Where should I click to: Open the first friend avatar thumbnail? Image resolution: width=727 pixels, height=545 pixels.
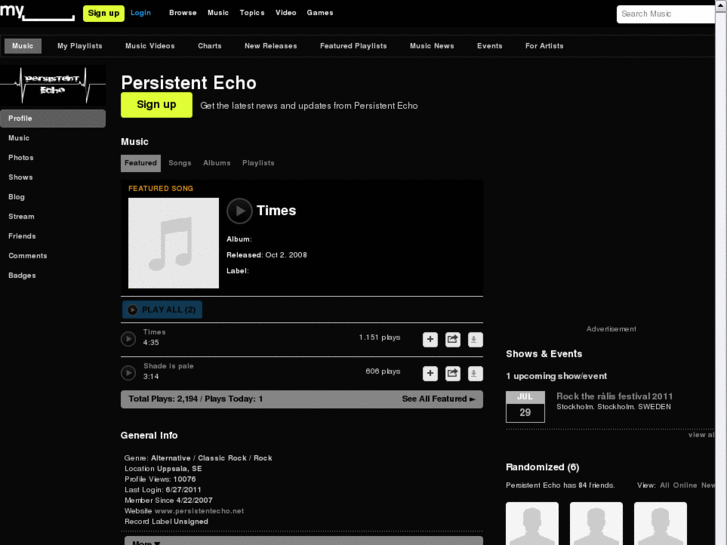point(532,523)
